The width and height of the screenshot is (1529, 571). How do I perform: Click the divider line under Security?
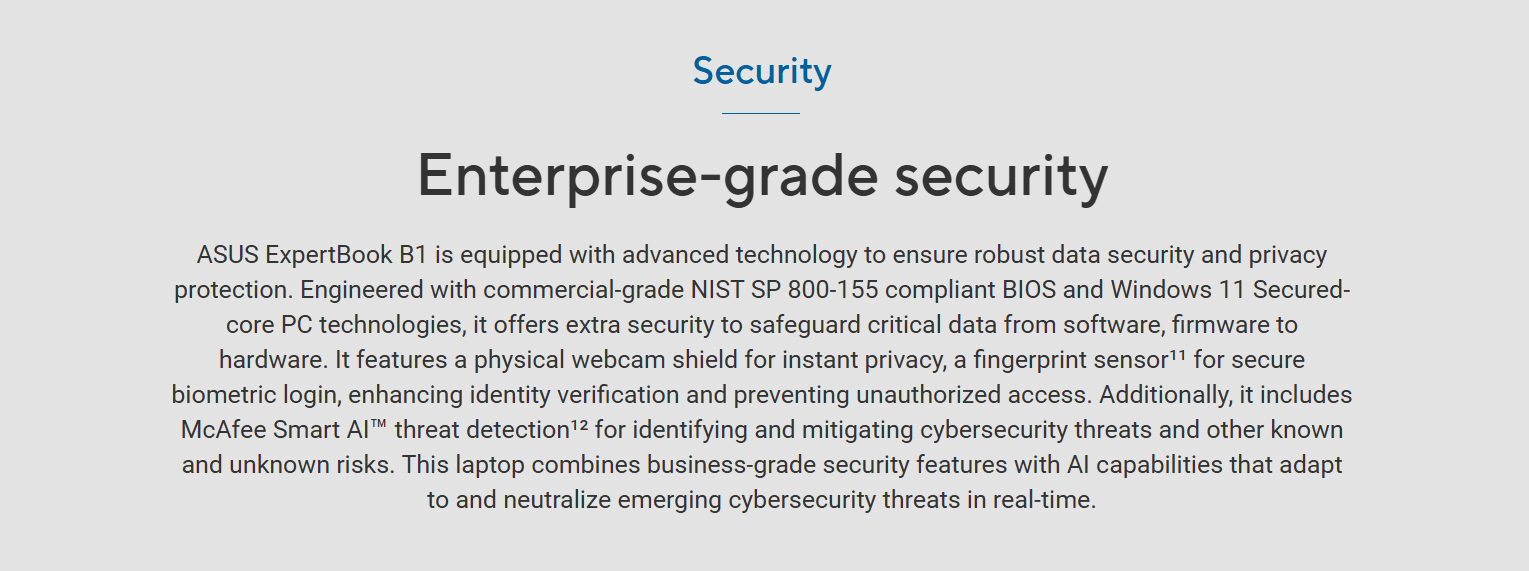[x=761, y=114]
